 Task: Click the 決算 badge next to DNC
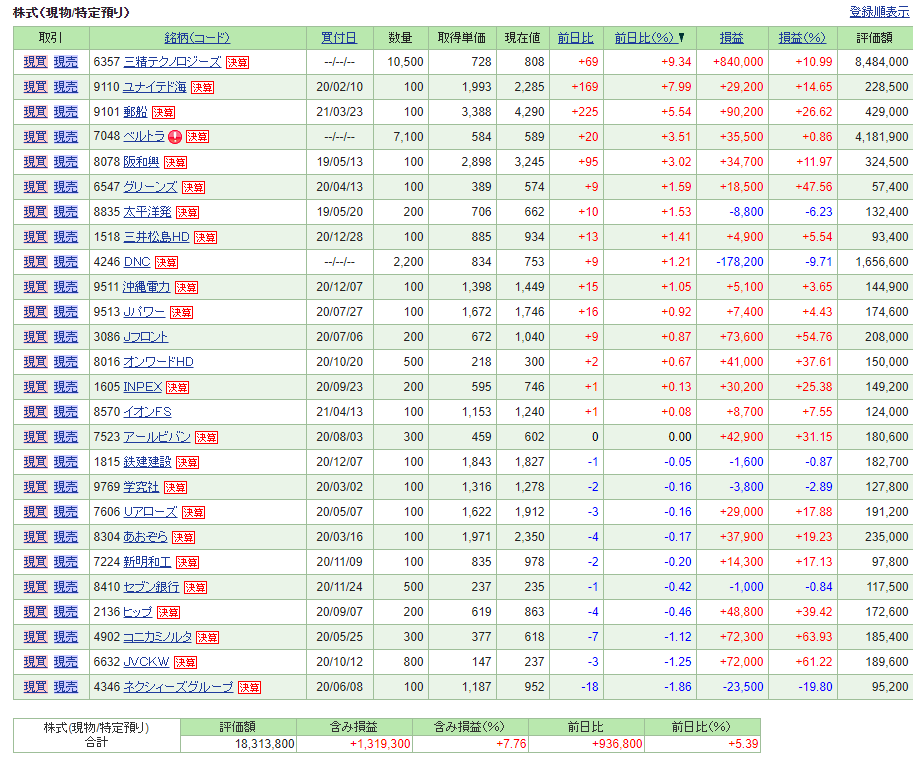pyautogui.click(x=167, y=263)
